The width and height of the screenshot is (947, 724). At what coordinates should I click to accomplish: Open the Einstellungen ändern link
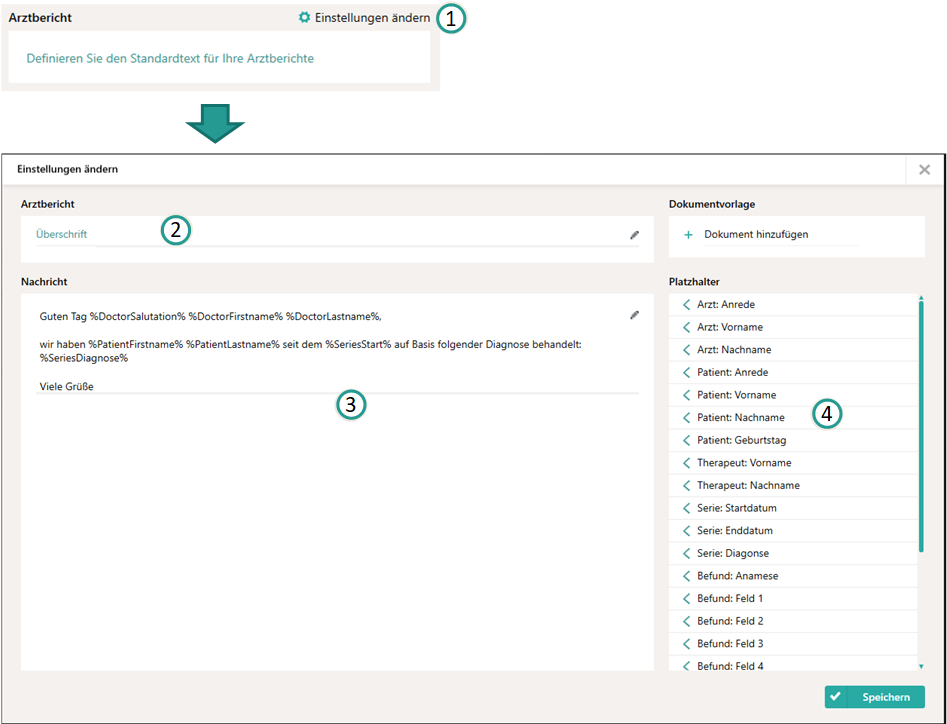[x=372, y=18]
